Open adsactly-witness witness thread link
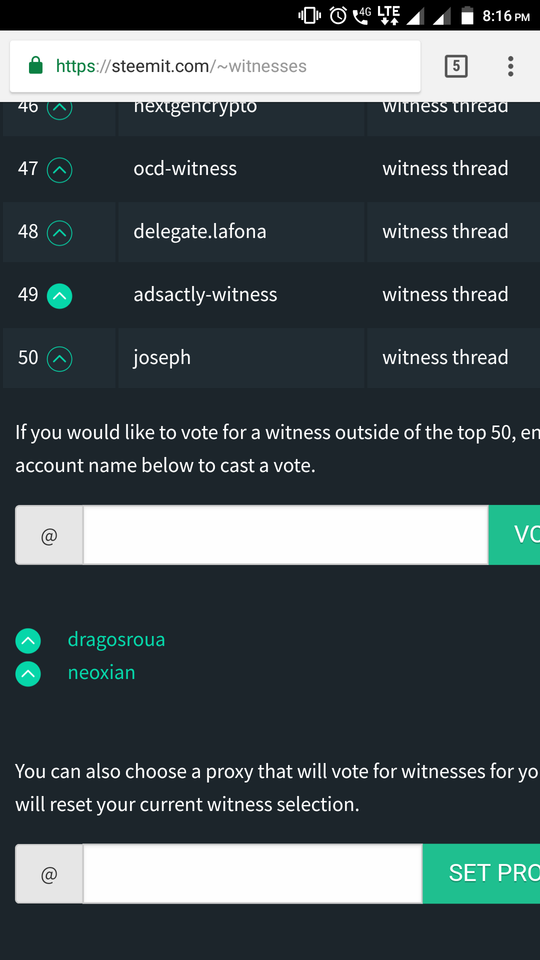The width and height of the screenshot is (540, 960). coord(445,294)
